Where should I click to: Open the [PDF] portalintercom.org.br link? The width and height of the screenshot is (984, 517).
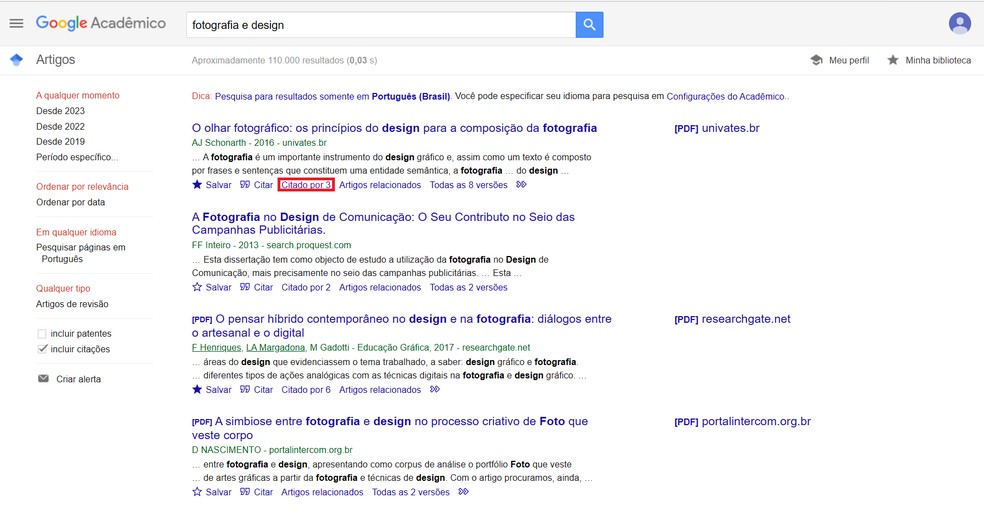742,422
